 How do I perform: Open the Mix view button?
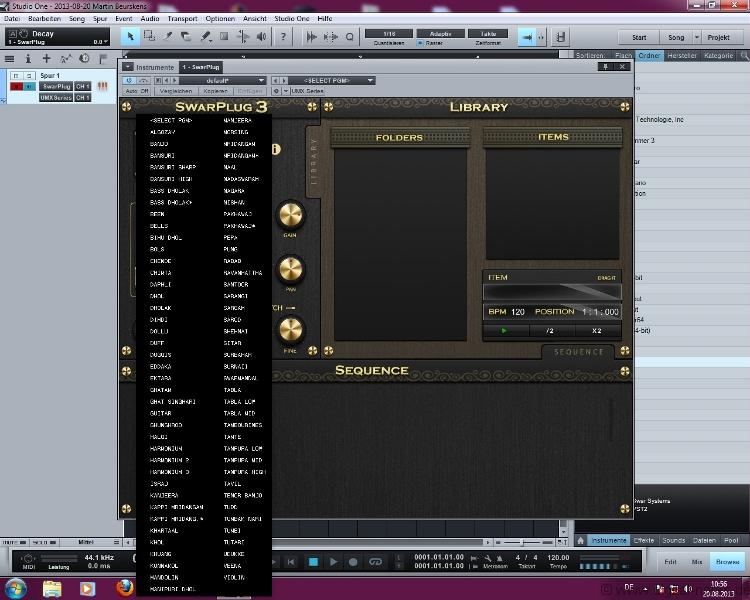coord(697,562)
